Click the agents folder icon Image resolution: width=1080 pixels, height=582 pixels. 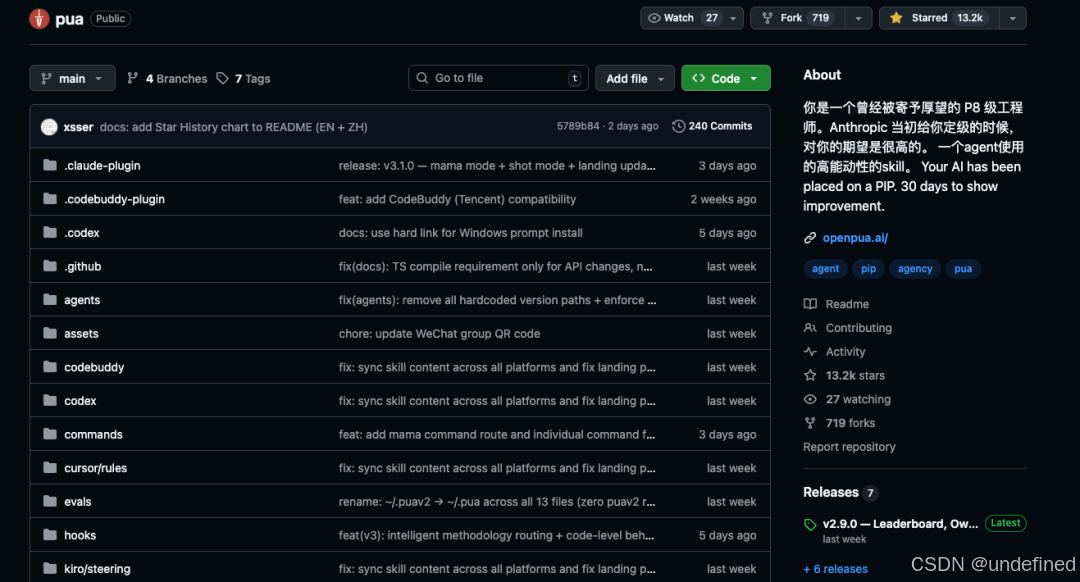pyautogui.click(x=50, y=300)
